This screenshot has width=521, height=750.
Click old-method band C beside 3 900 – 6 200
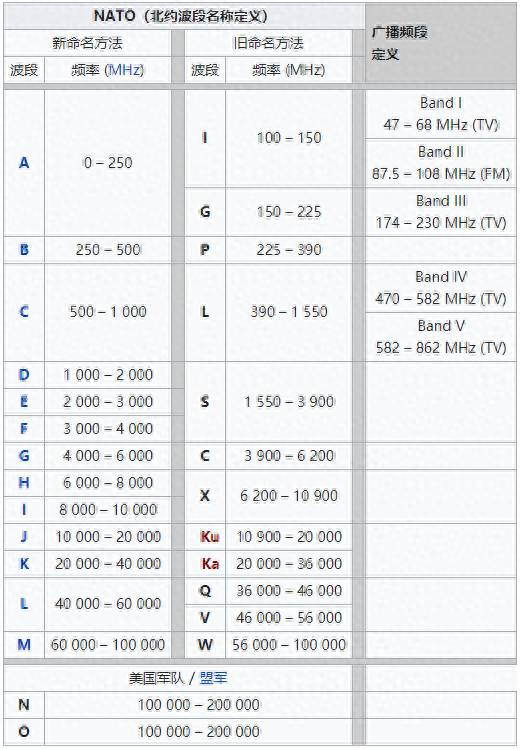(205, 456)
